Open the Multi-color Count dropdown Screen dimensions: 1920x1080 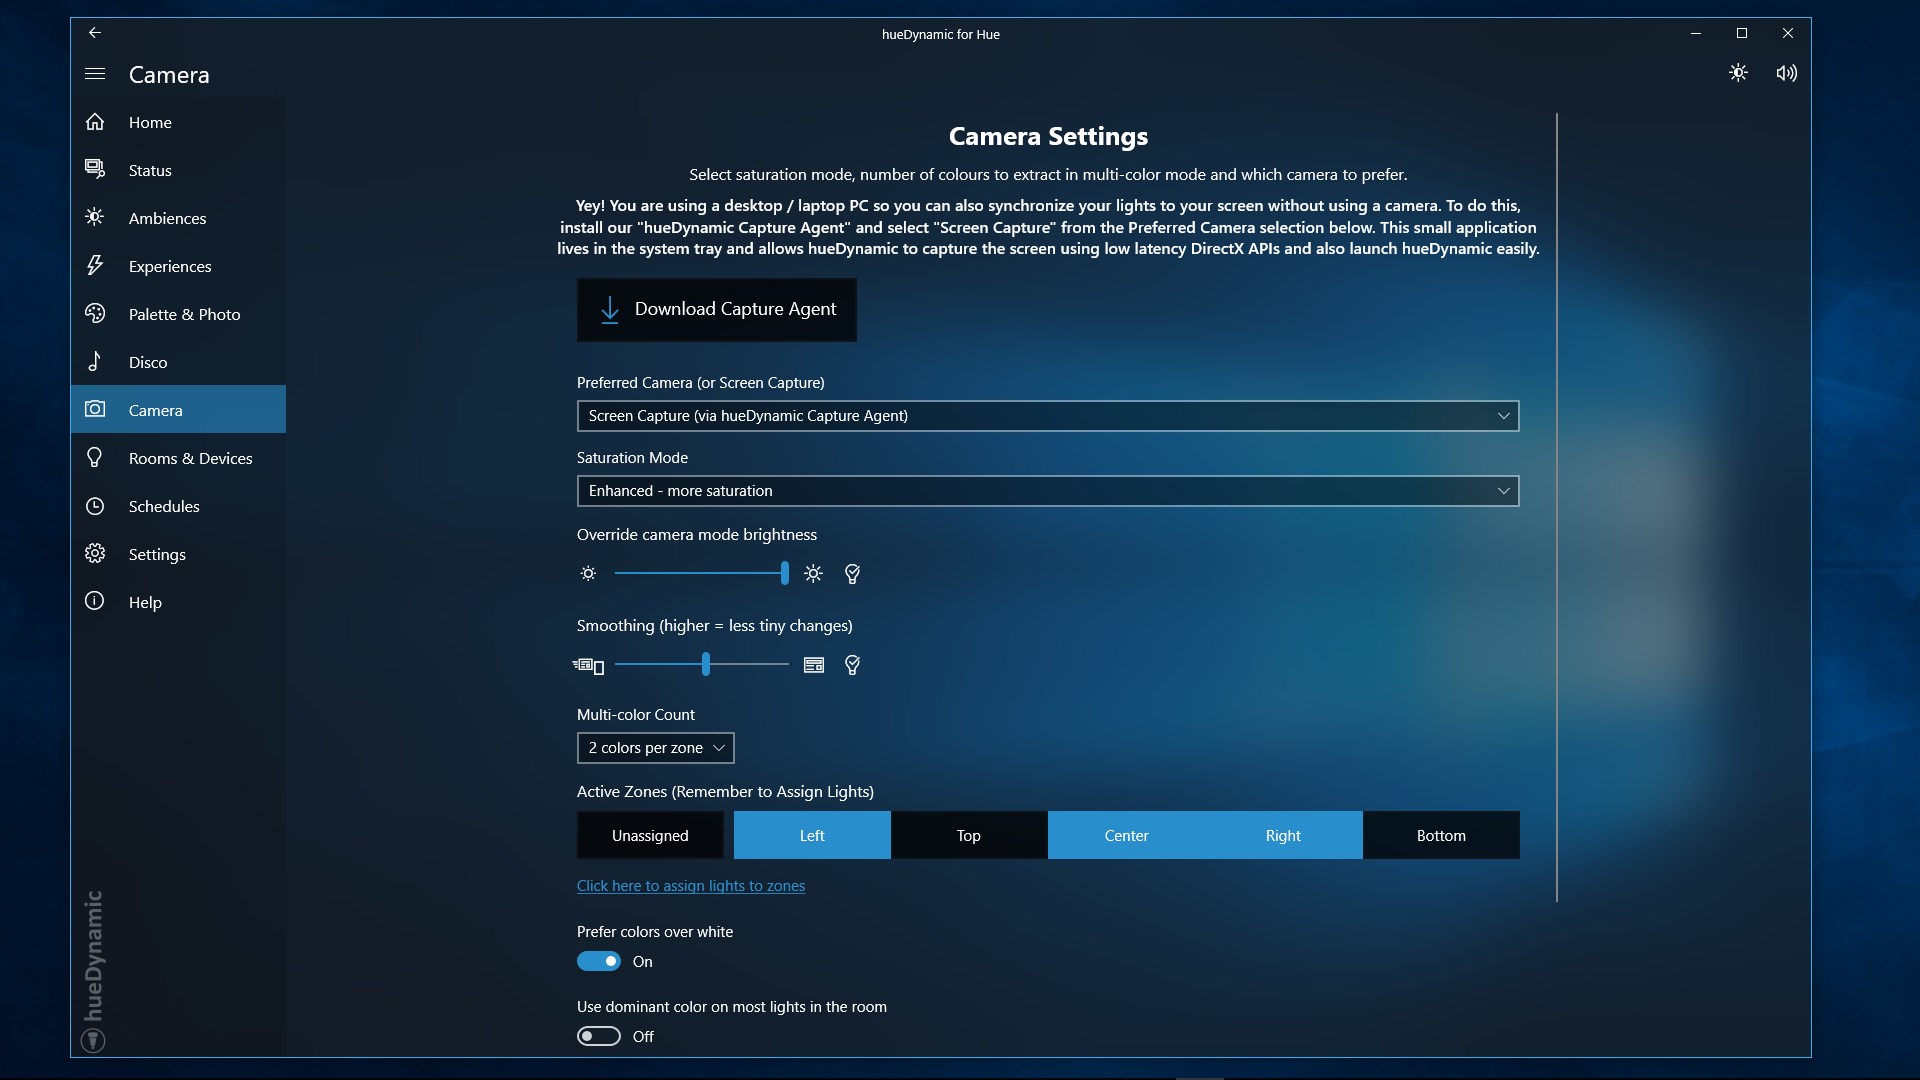pos(655,748)
